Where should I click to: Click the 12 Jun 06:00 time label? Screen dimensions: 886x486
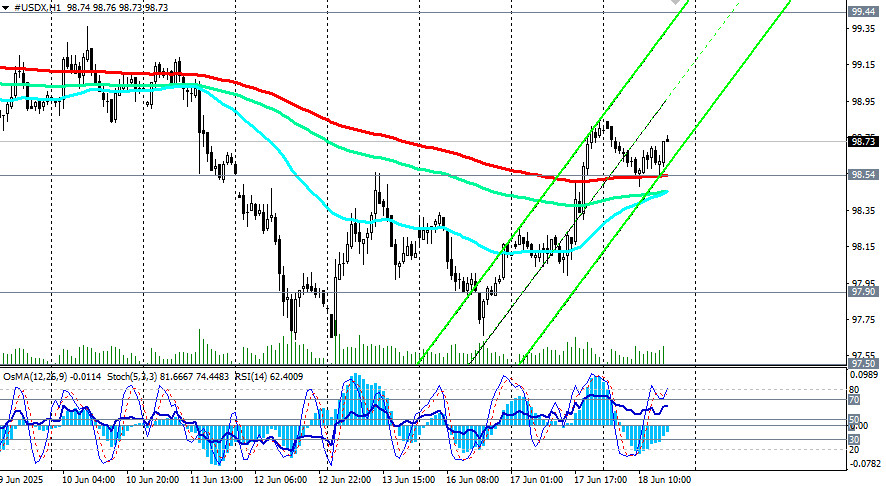tap(281, 480)
